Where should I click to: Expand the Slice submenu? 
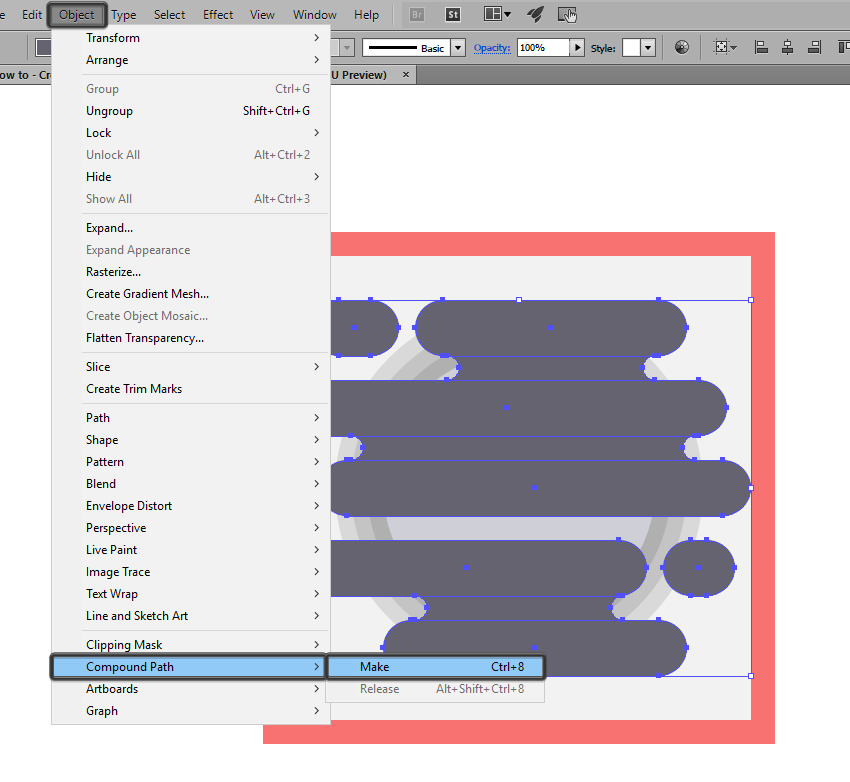tap(191, 367)
